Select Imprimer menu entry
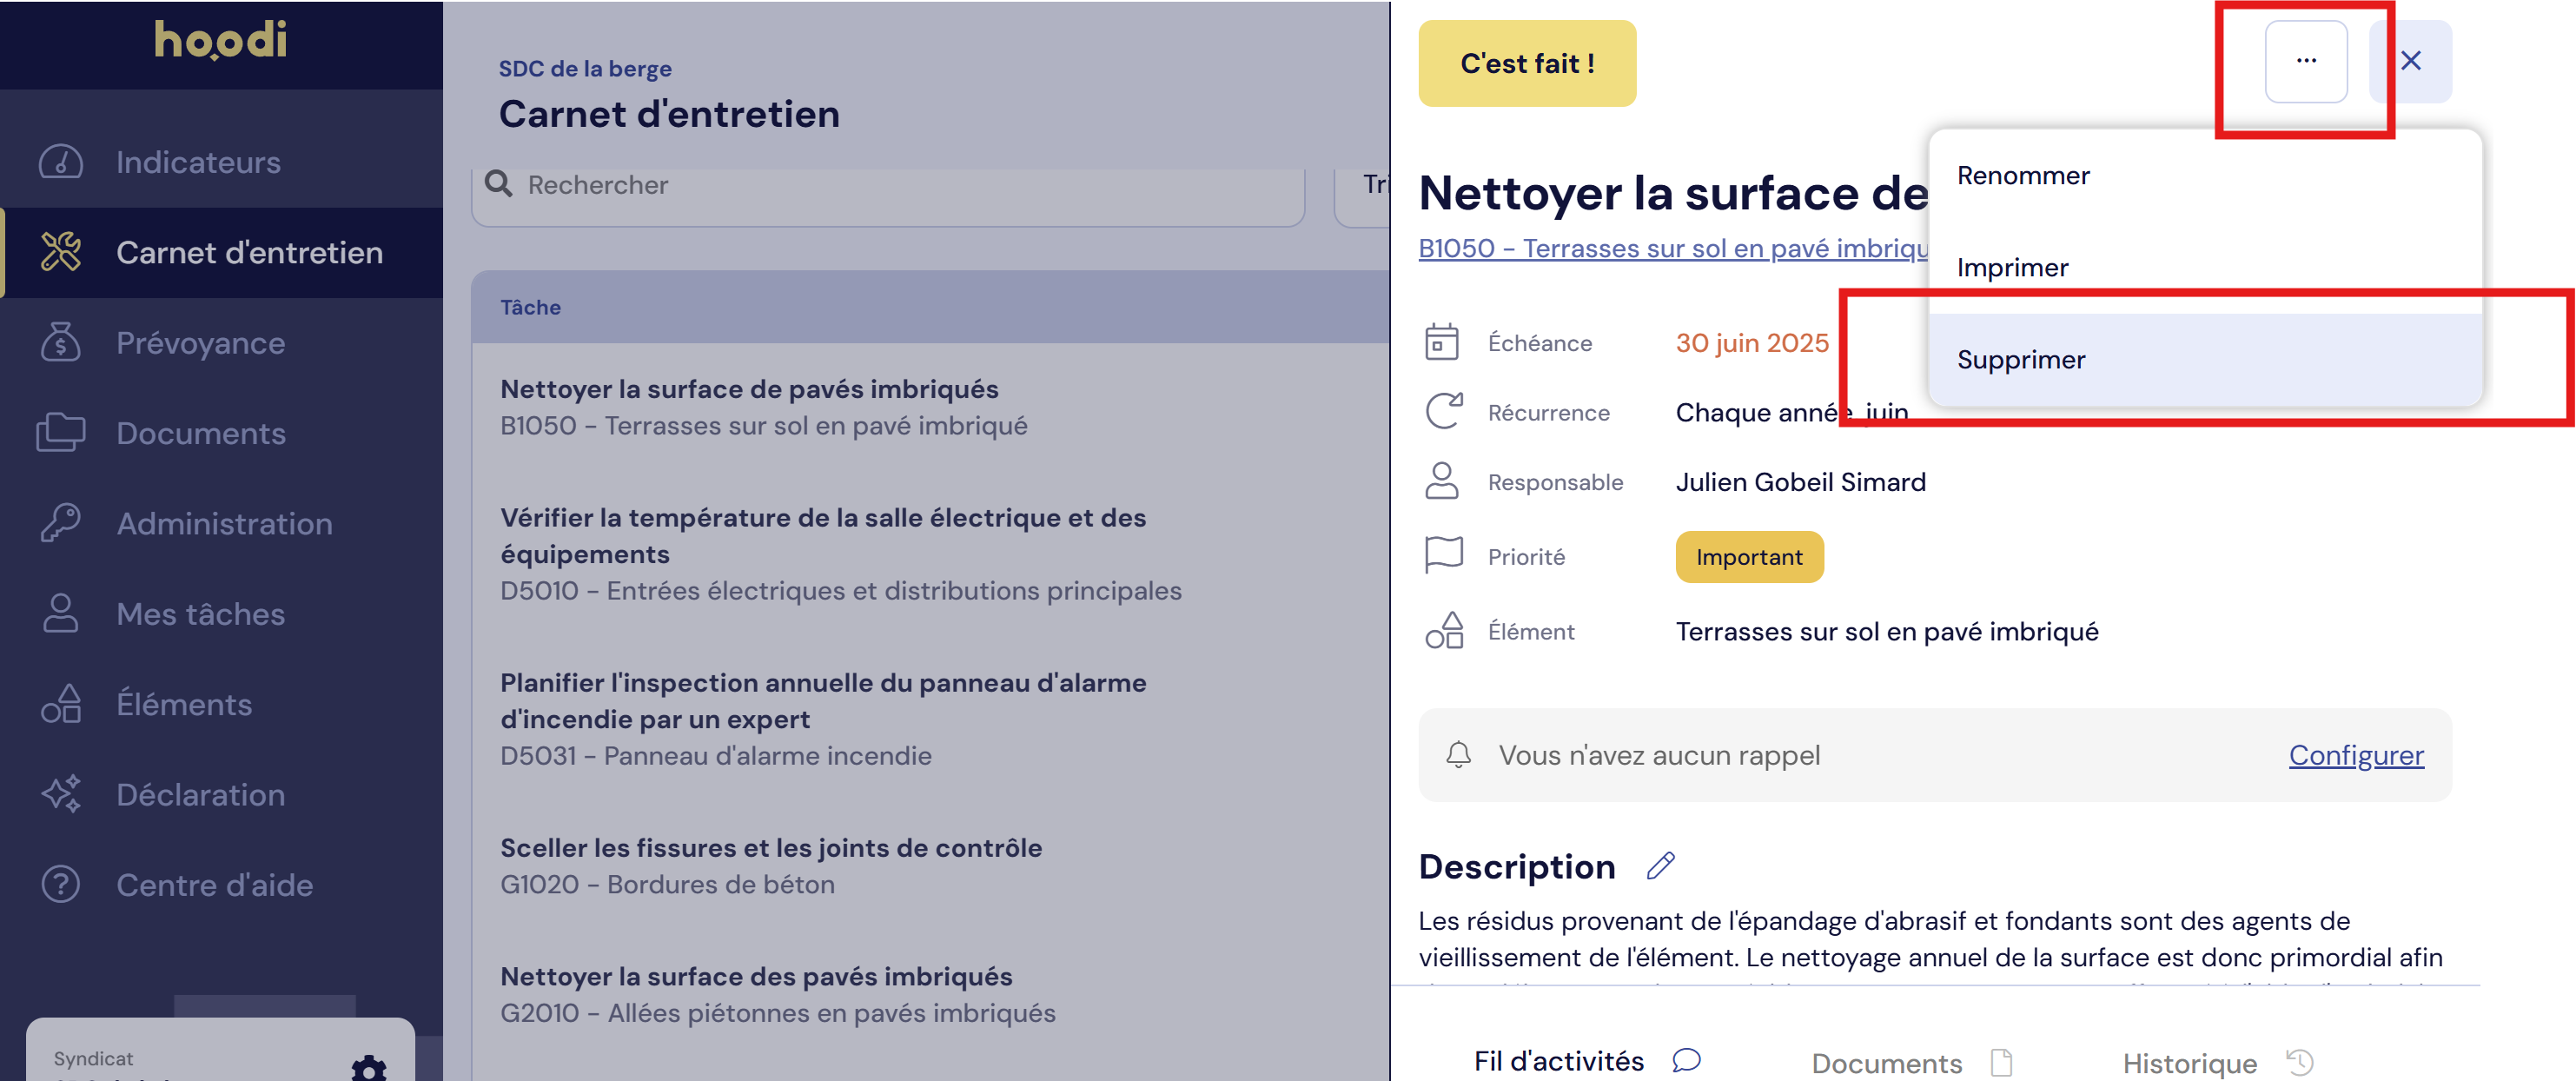Viewport: 2576px width, 1081px height. tap(2012, 268)
